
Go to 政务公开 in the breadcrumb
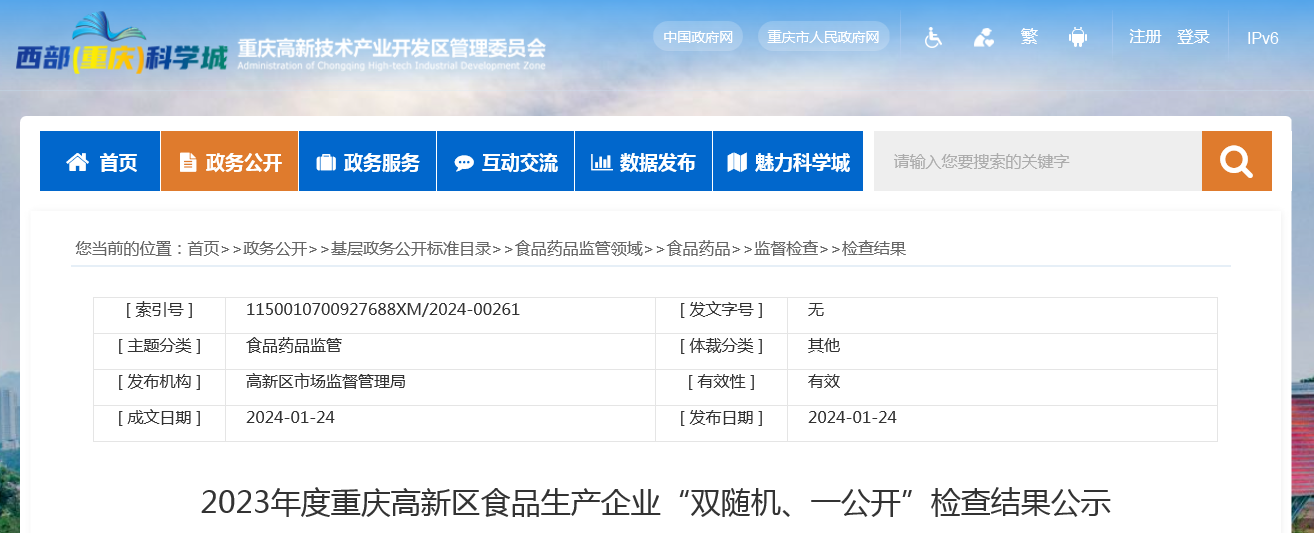[x=275, y=249]
